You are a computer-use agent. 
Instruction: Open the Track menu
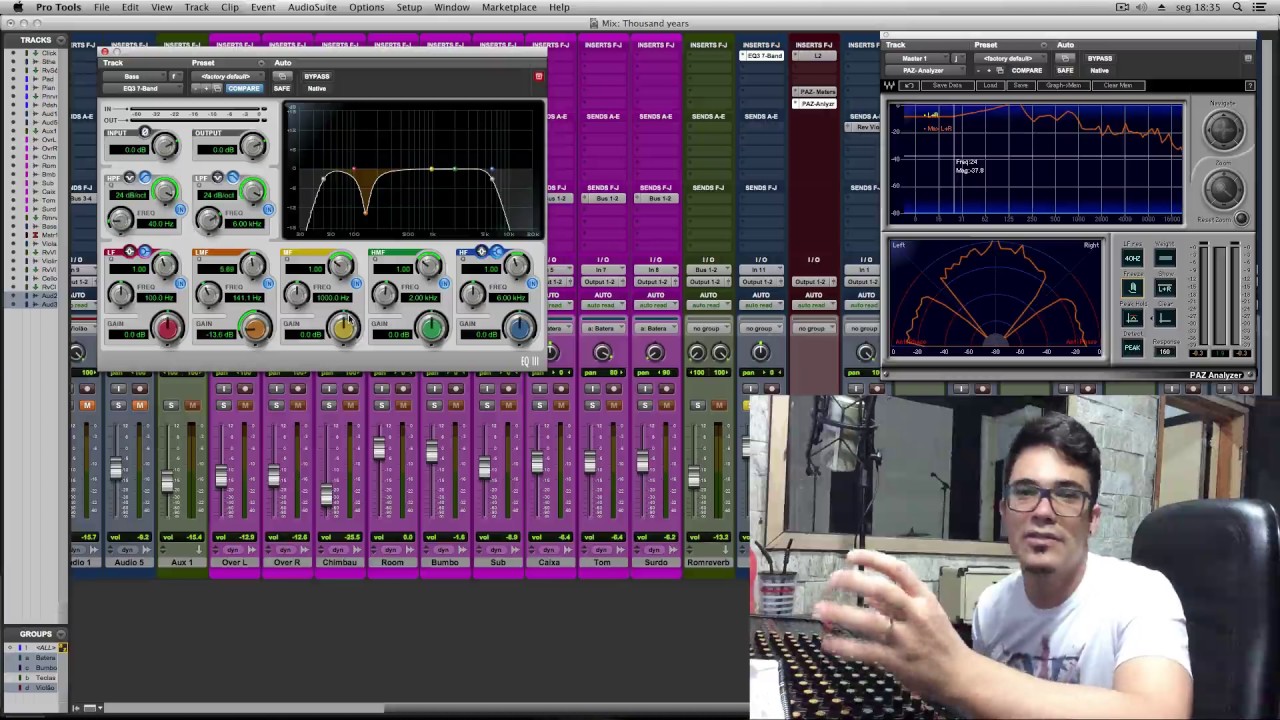197,7
